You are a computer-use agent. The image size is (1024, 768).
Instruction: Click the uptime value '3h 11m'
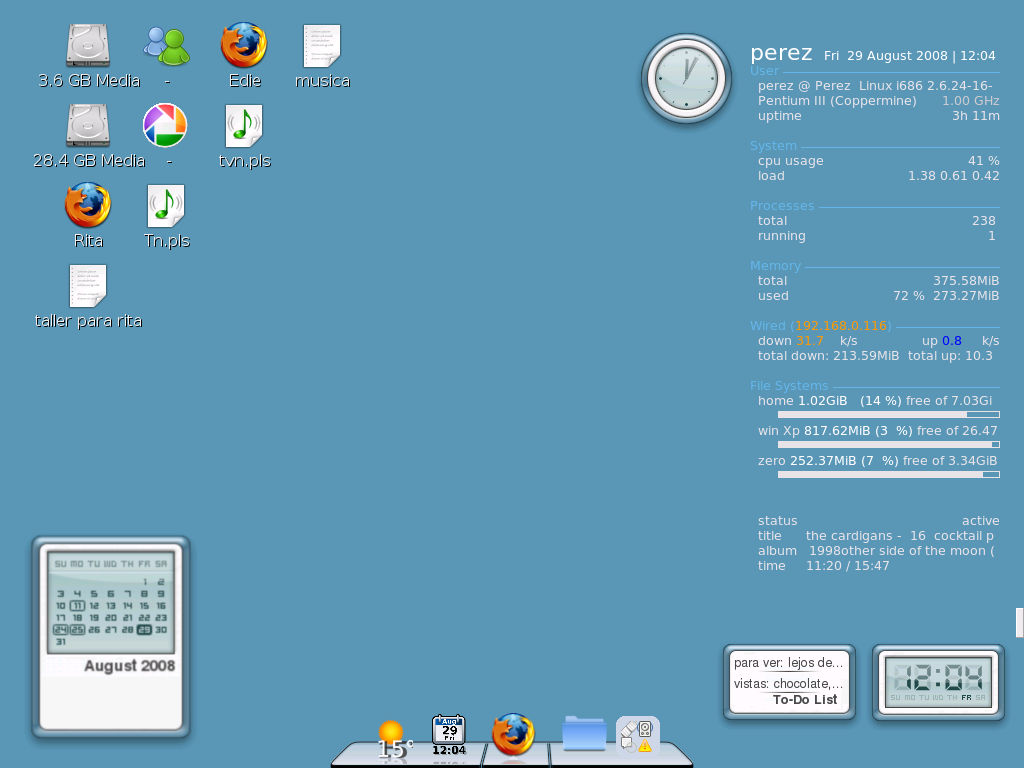pos(976,116)
